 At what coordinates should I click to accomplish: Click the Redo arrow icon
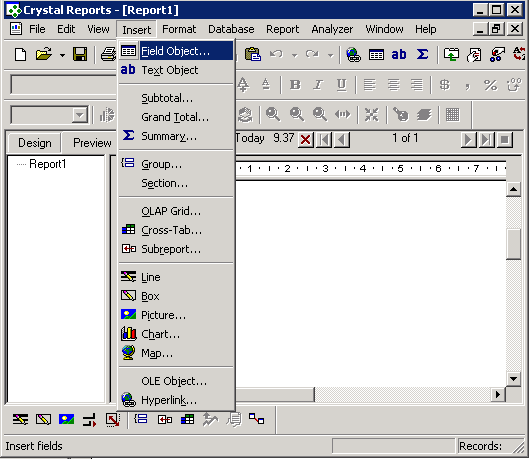[312, 54]
